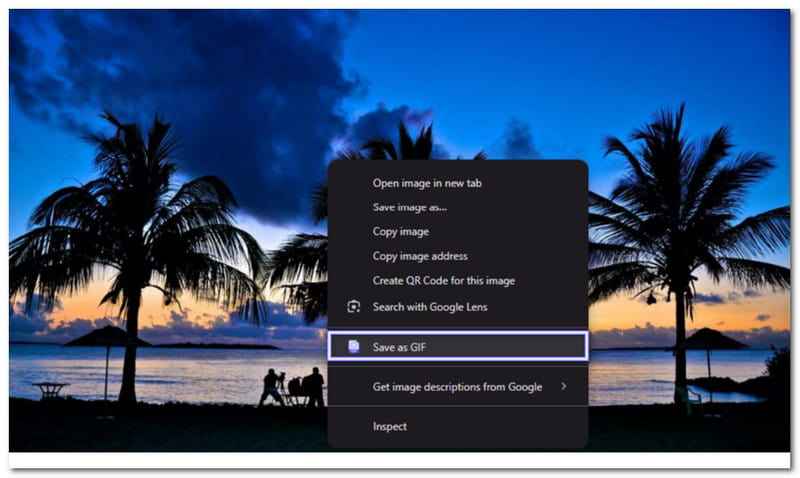Image resolution: width=800 pixels, height=478 pixels.
Task: Create QR Code for this image
Action: pos(443,281)
